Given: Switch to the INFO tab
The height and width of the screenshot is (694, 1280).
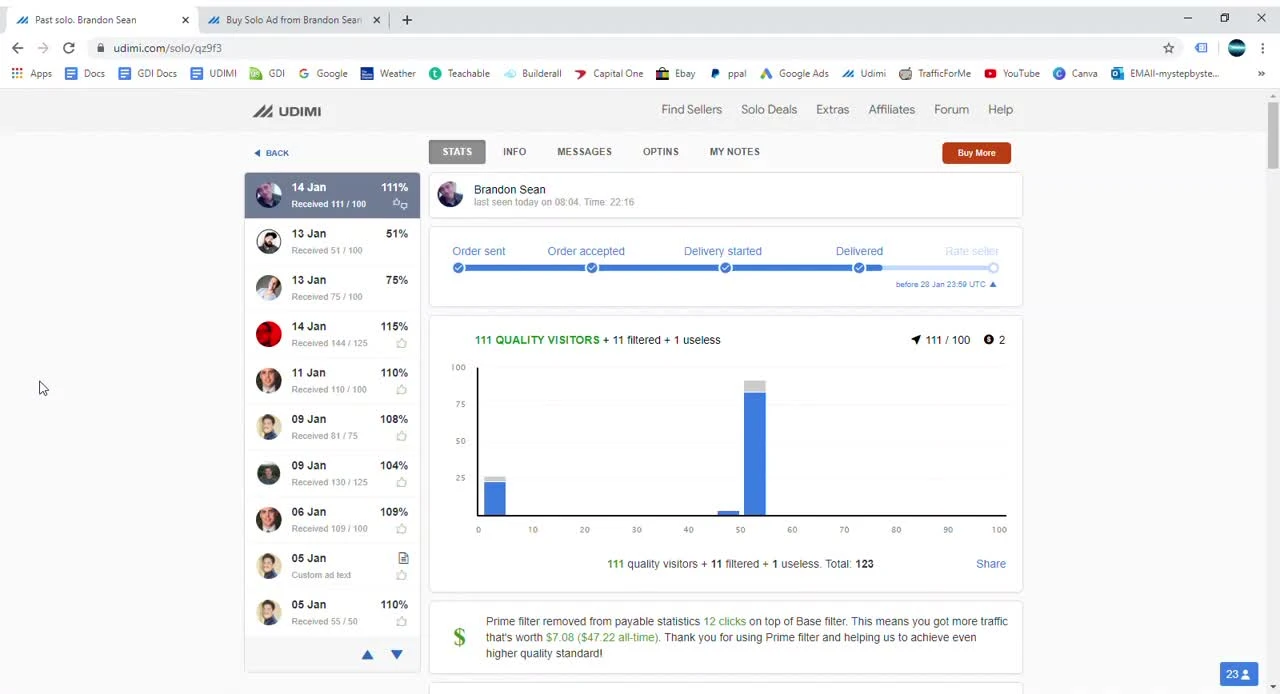Looking at the screenshot, I should point(514,152).
